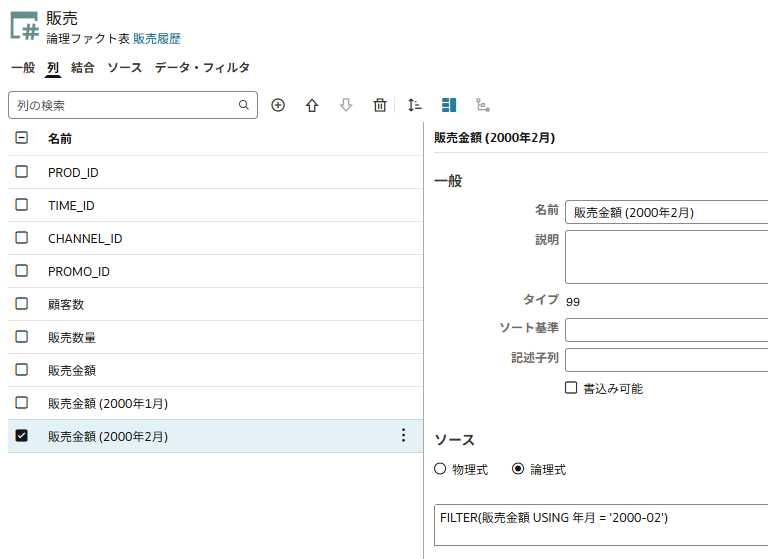Select the PROD_ID column row
The width and height of the screenshot is (768, 559).
click(x=216, y=172)
